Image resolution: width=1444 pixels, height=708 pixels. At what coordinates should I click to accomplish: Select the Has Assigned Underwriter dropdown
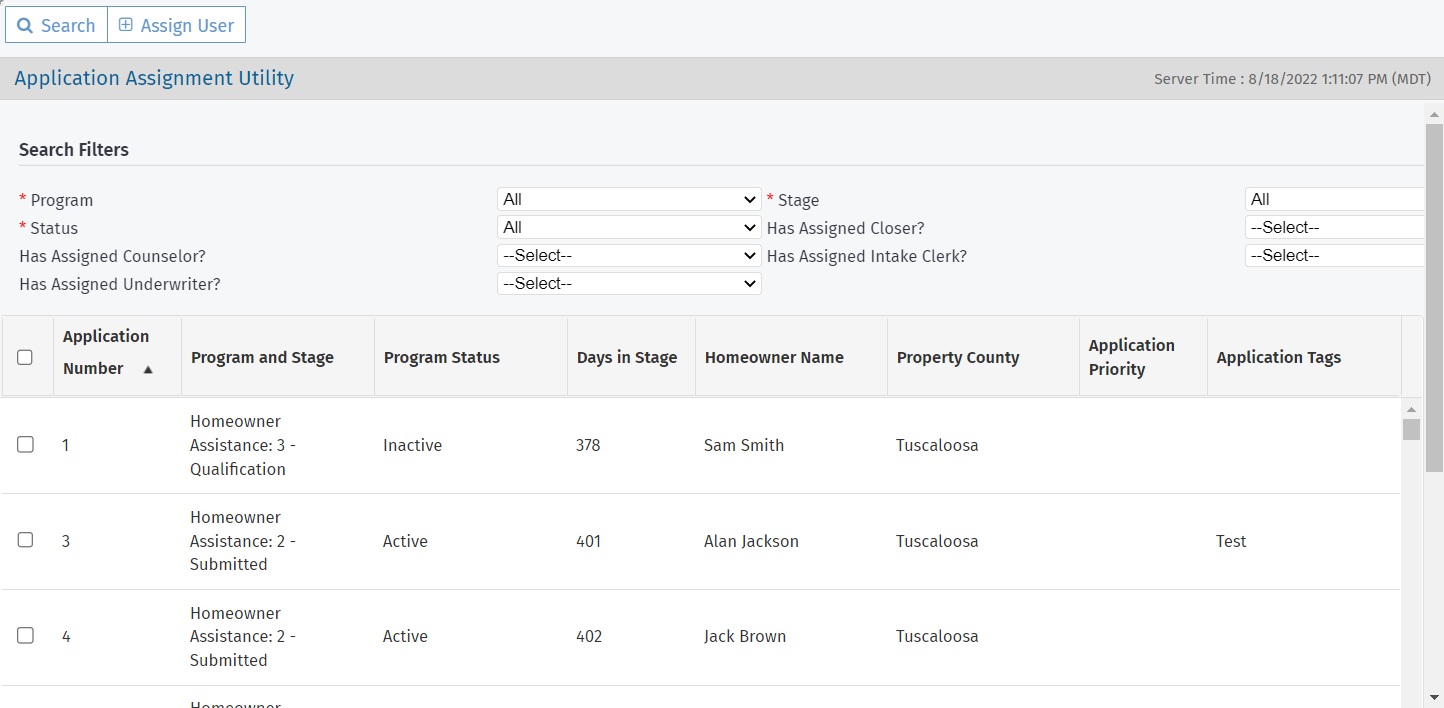click(628, 283)
